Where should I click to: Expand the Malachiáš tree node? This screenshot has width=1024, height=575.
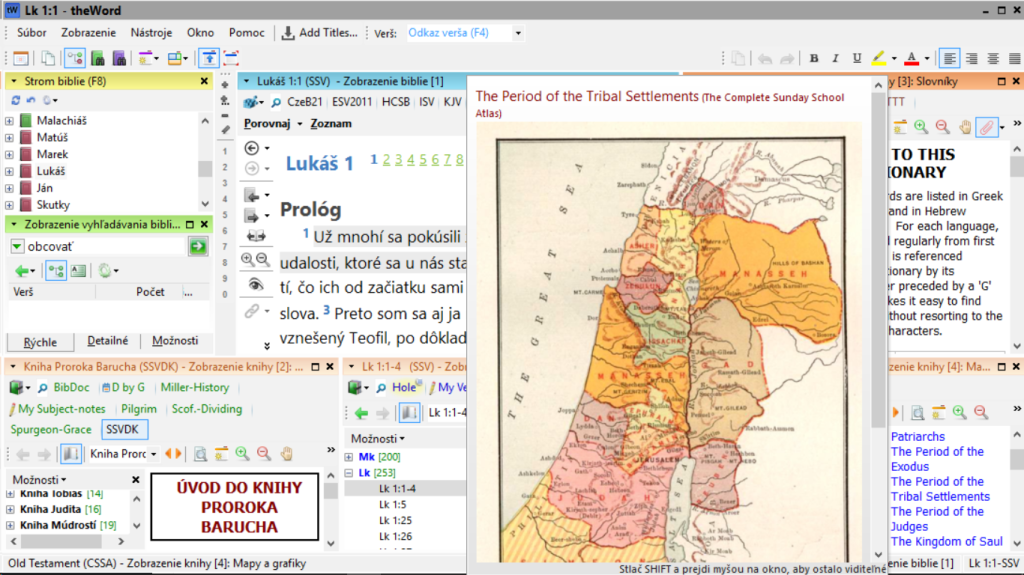pos(9,121)
